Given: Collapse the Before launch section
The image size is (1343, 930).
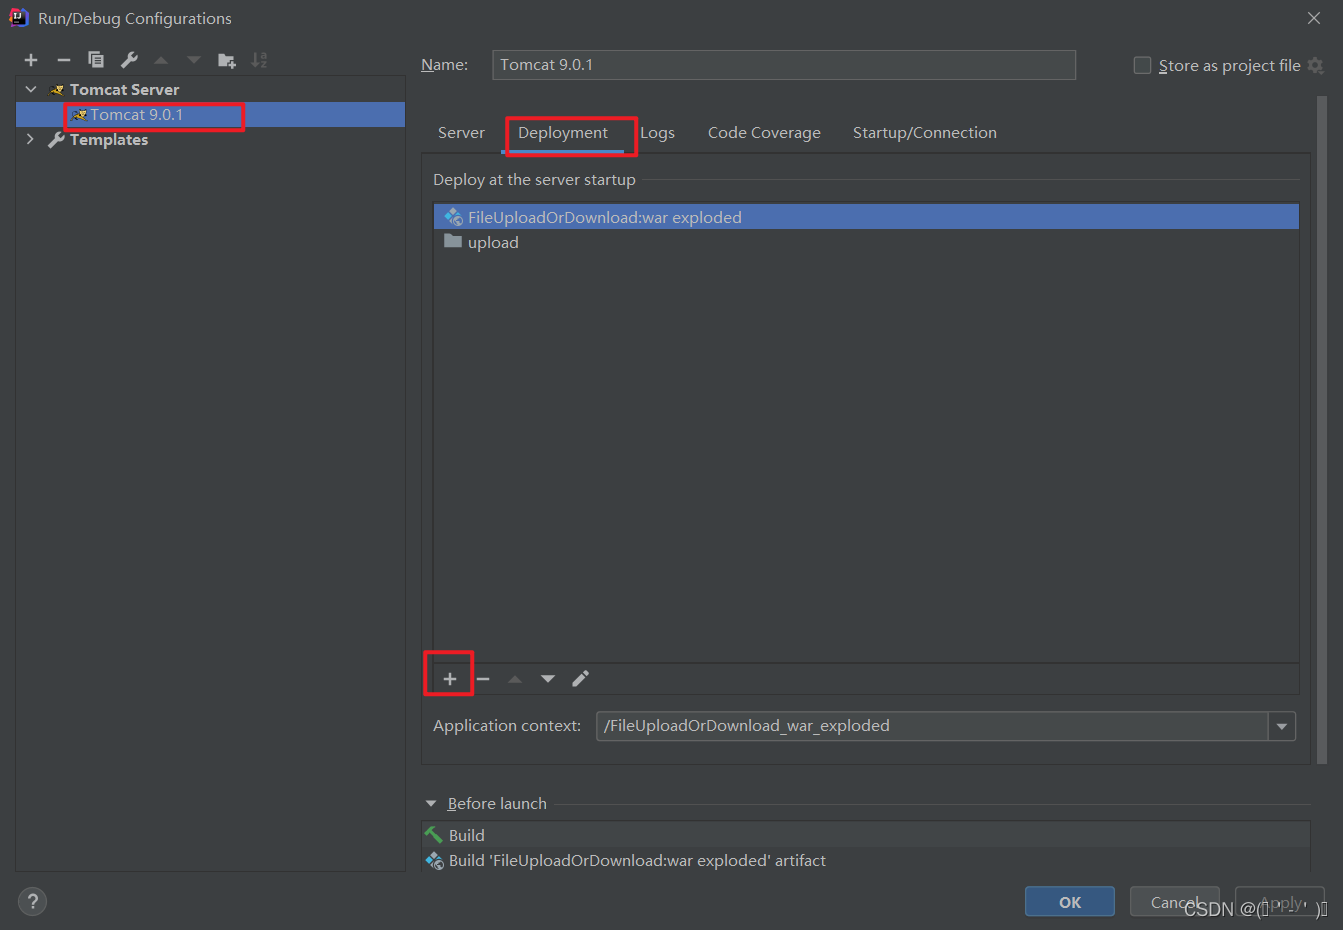Looking at the screenshot, I should (431, 803).
